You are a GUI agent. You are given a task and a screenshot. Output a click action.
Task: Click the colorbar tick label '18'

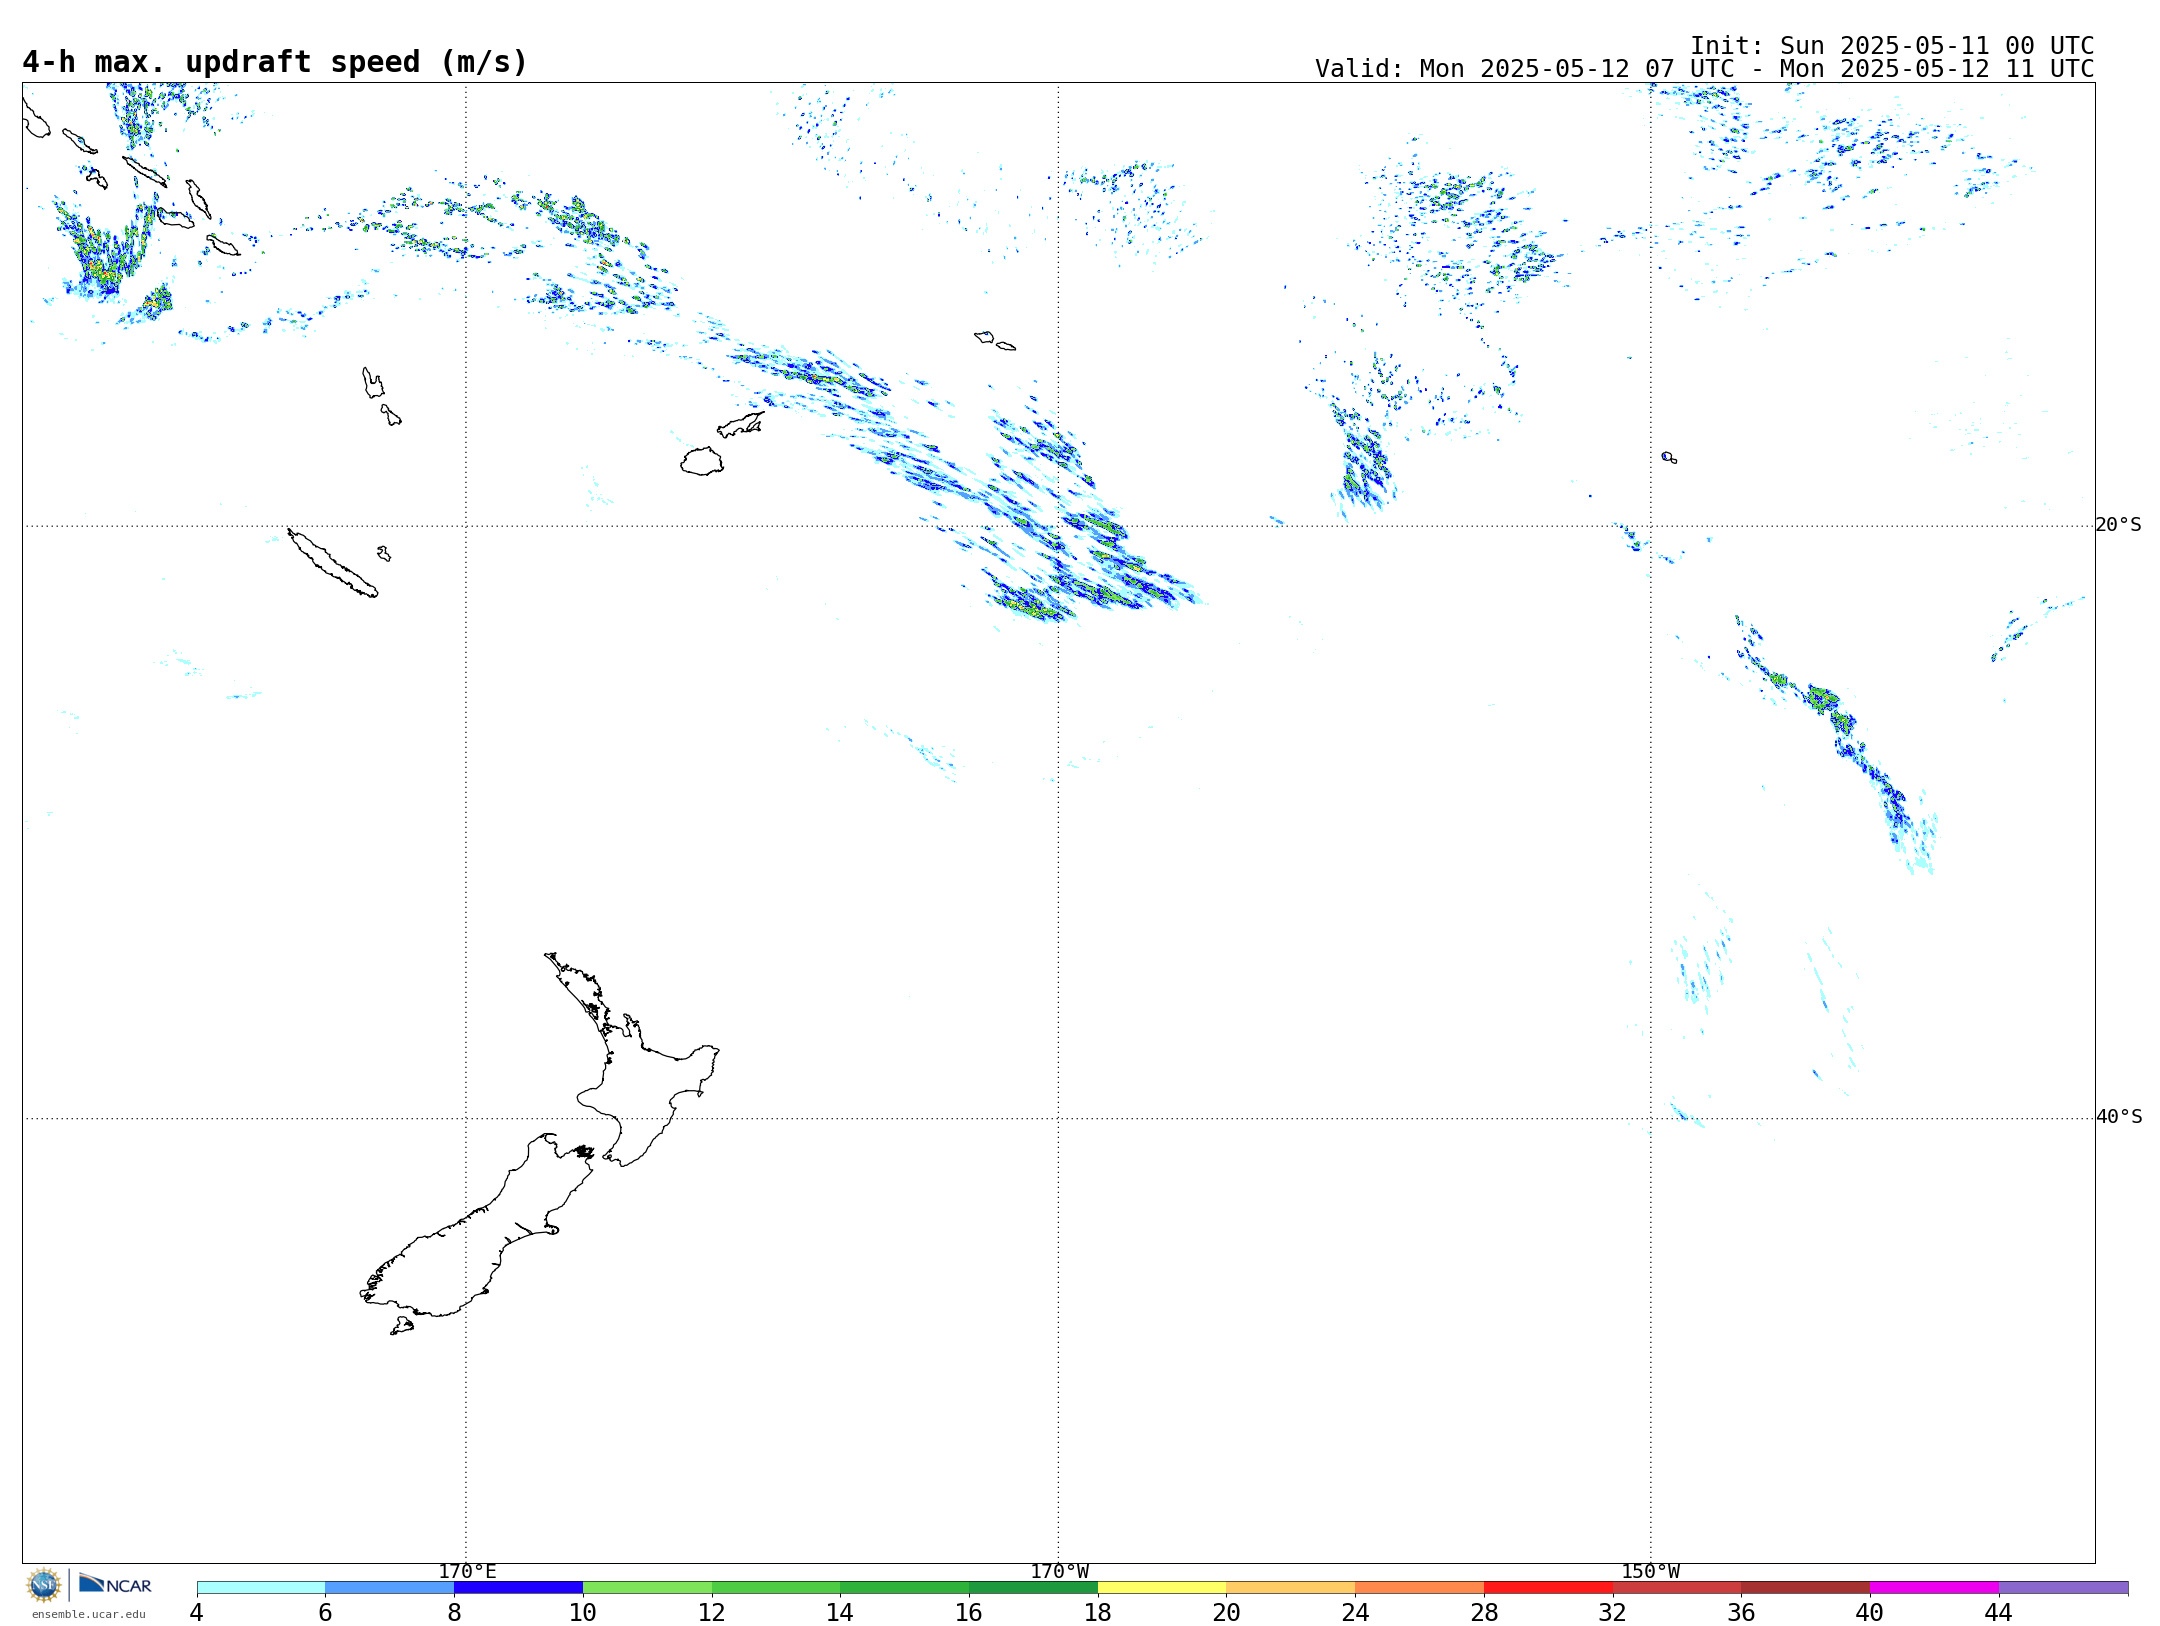coord(1098,1612)
